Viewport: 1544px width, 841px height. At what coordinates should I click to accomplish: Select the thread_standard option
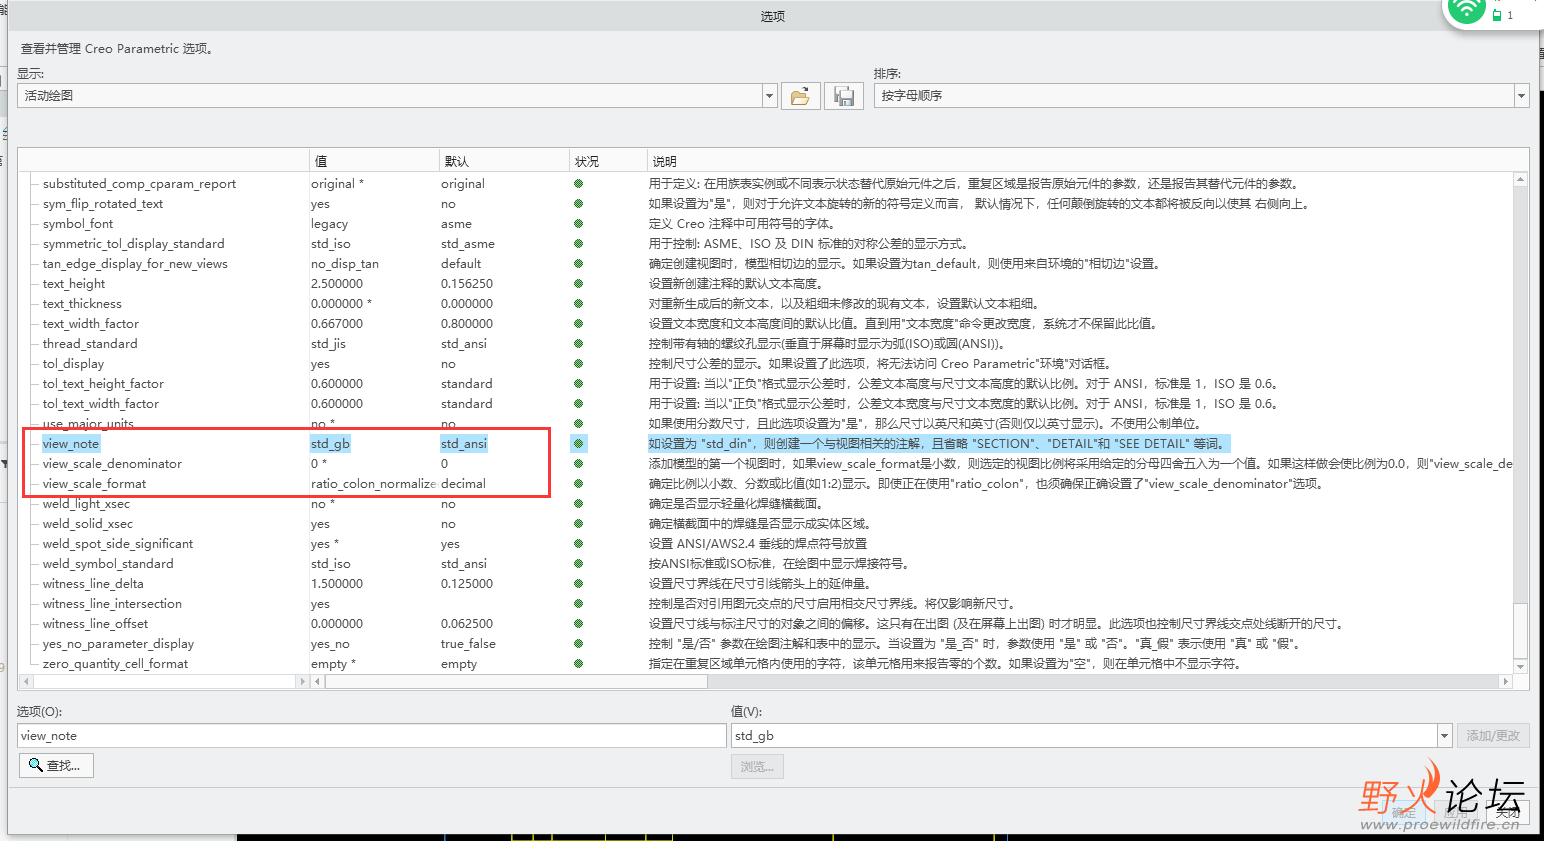tap(90, 343)
